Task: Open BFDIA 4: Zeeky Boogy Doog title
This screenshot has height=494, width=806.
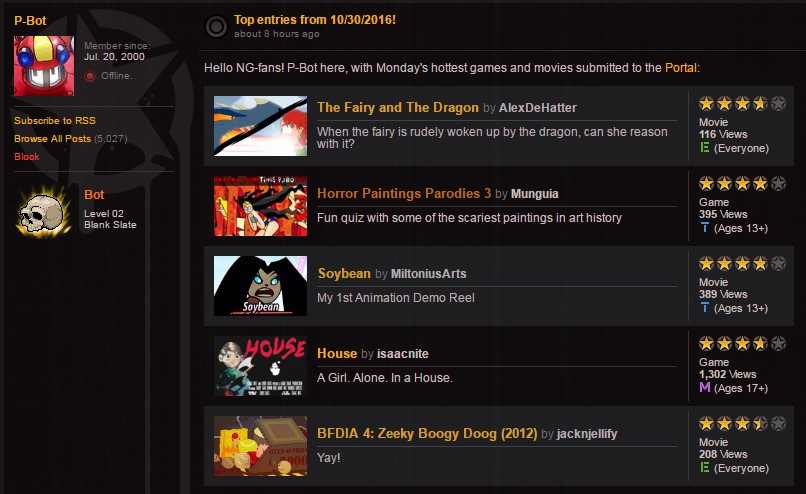Action: (427, 433)
